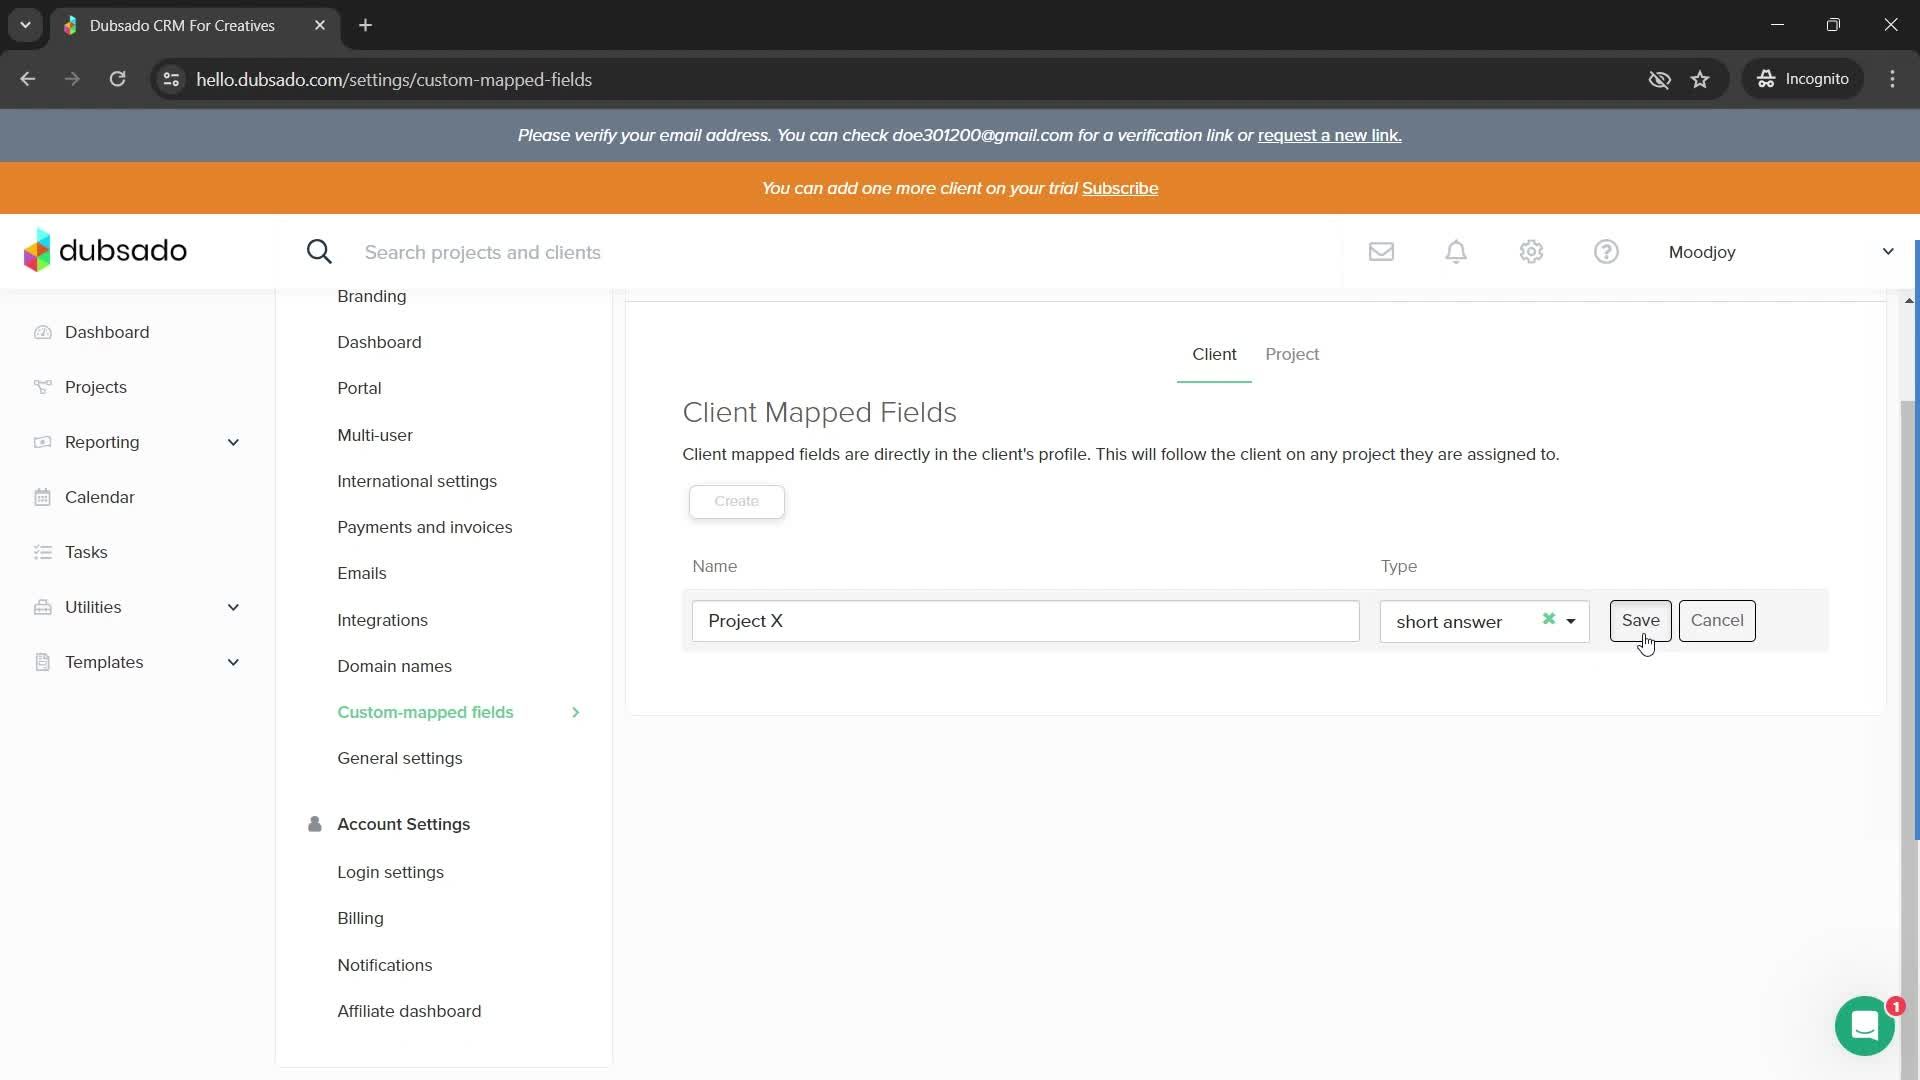Expand the Templates menu
This screenshot has height=1080, width=1920.
[x=233, y=662]
